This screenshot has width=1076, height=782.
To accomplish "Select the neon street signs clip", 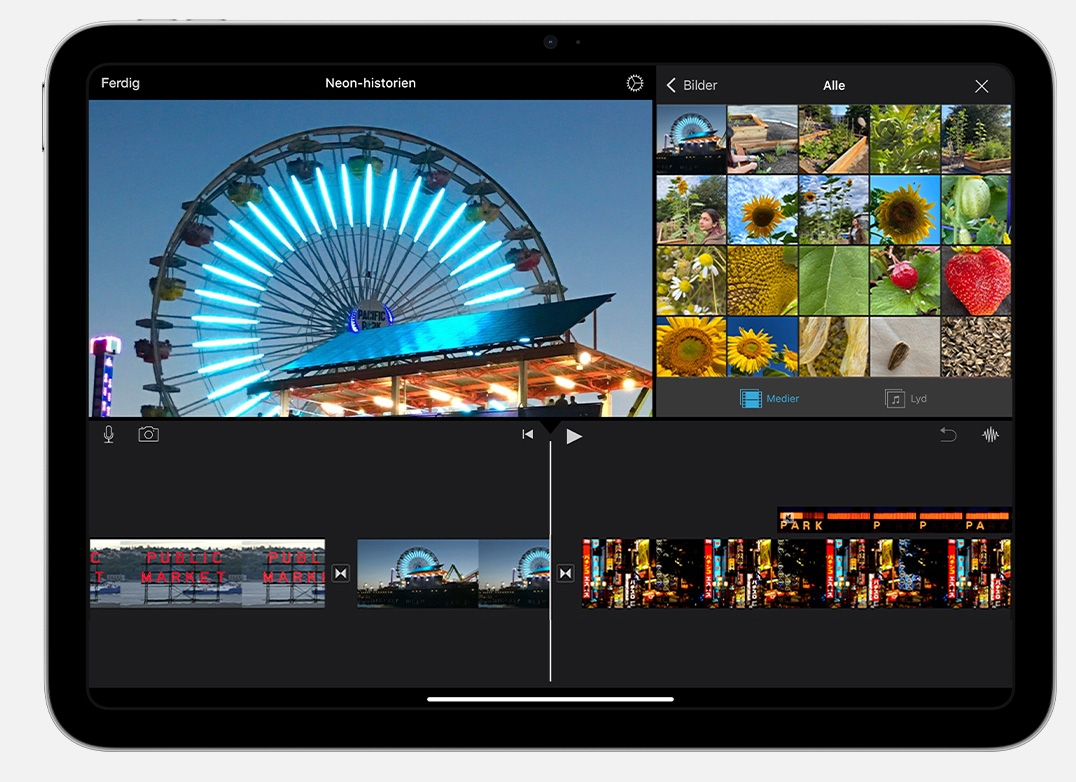I will tap(796, 573).
